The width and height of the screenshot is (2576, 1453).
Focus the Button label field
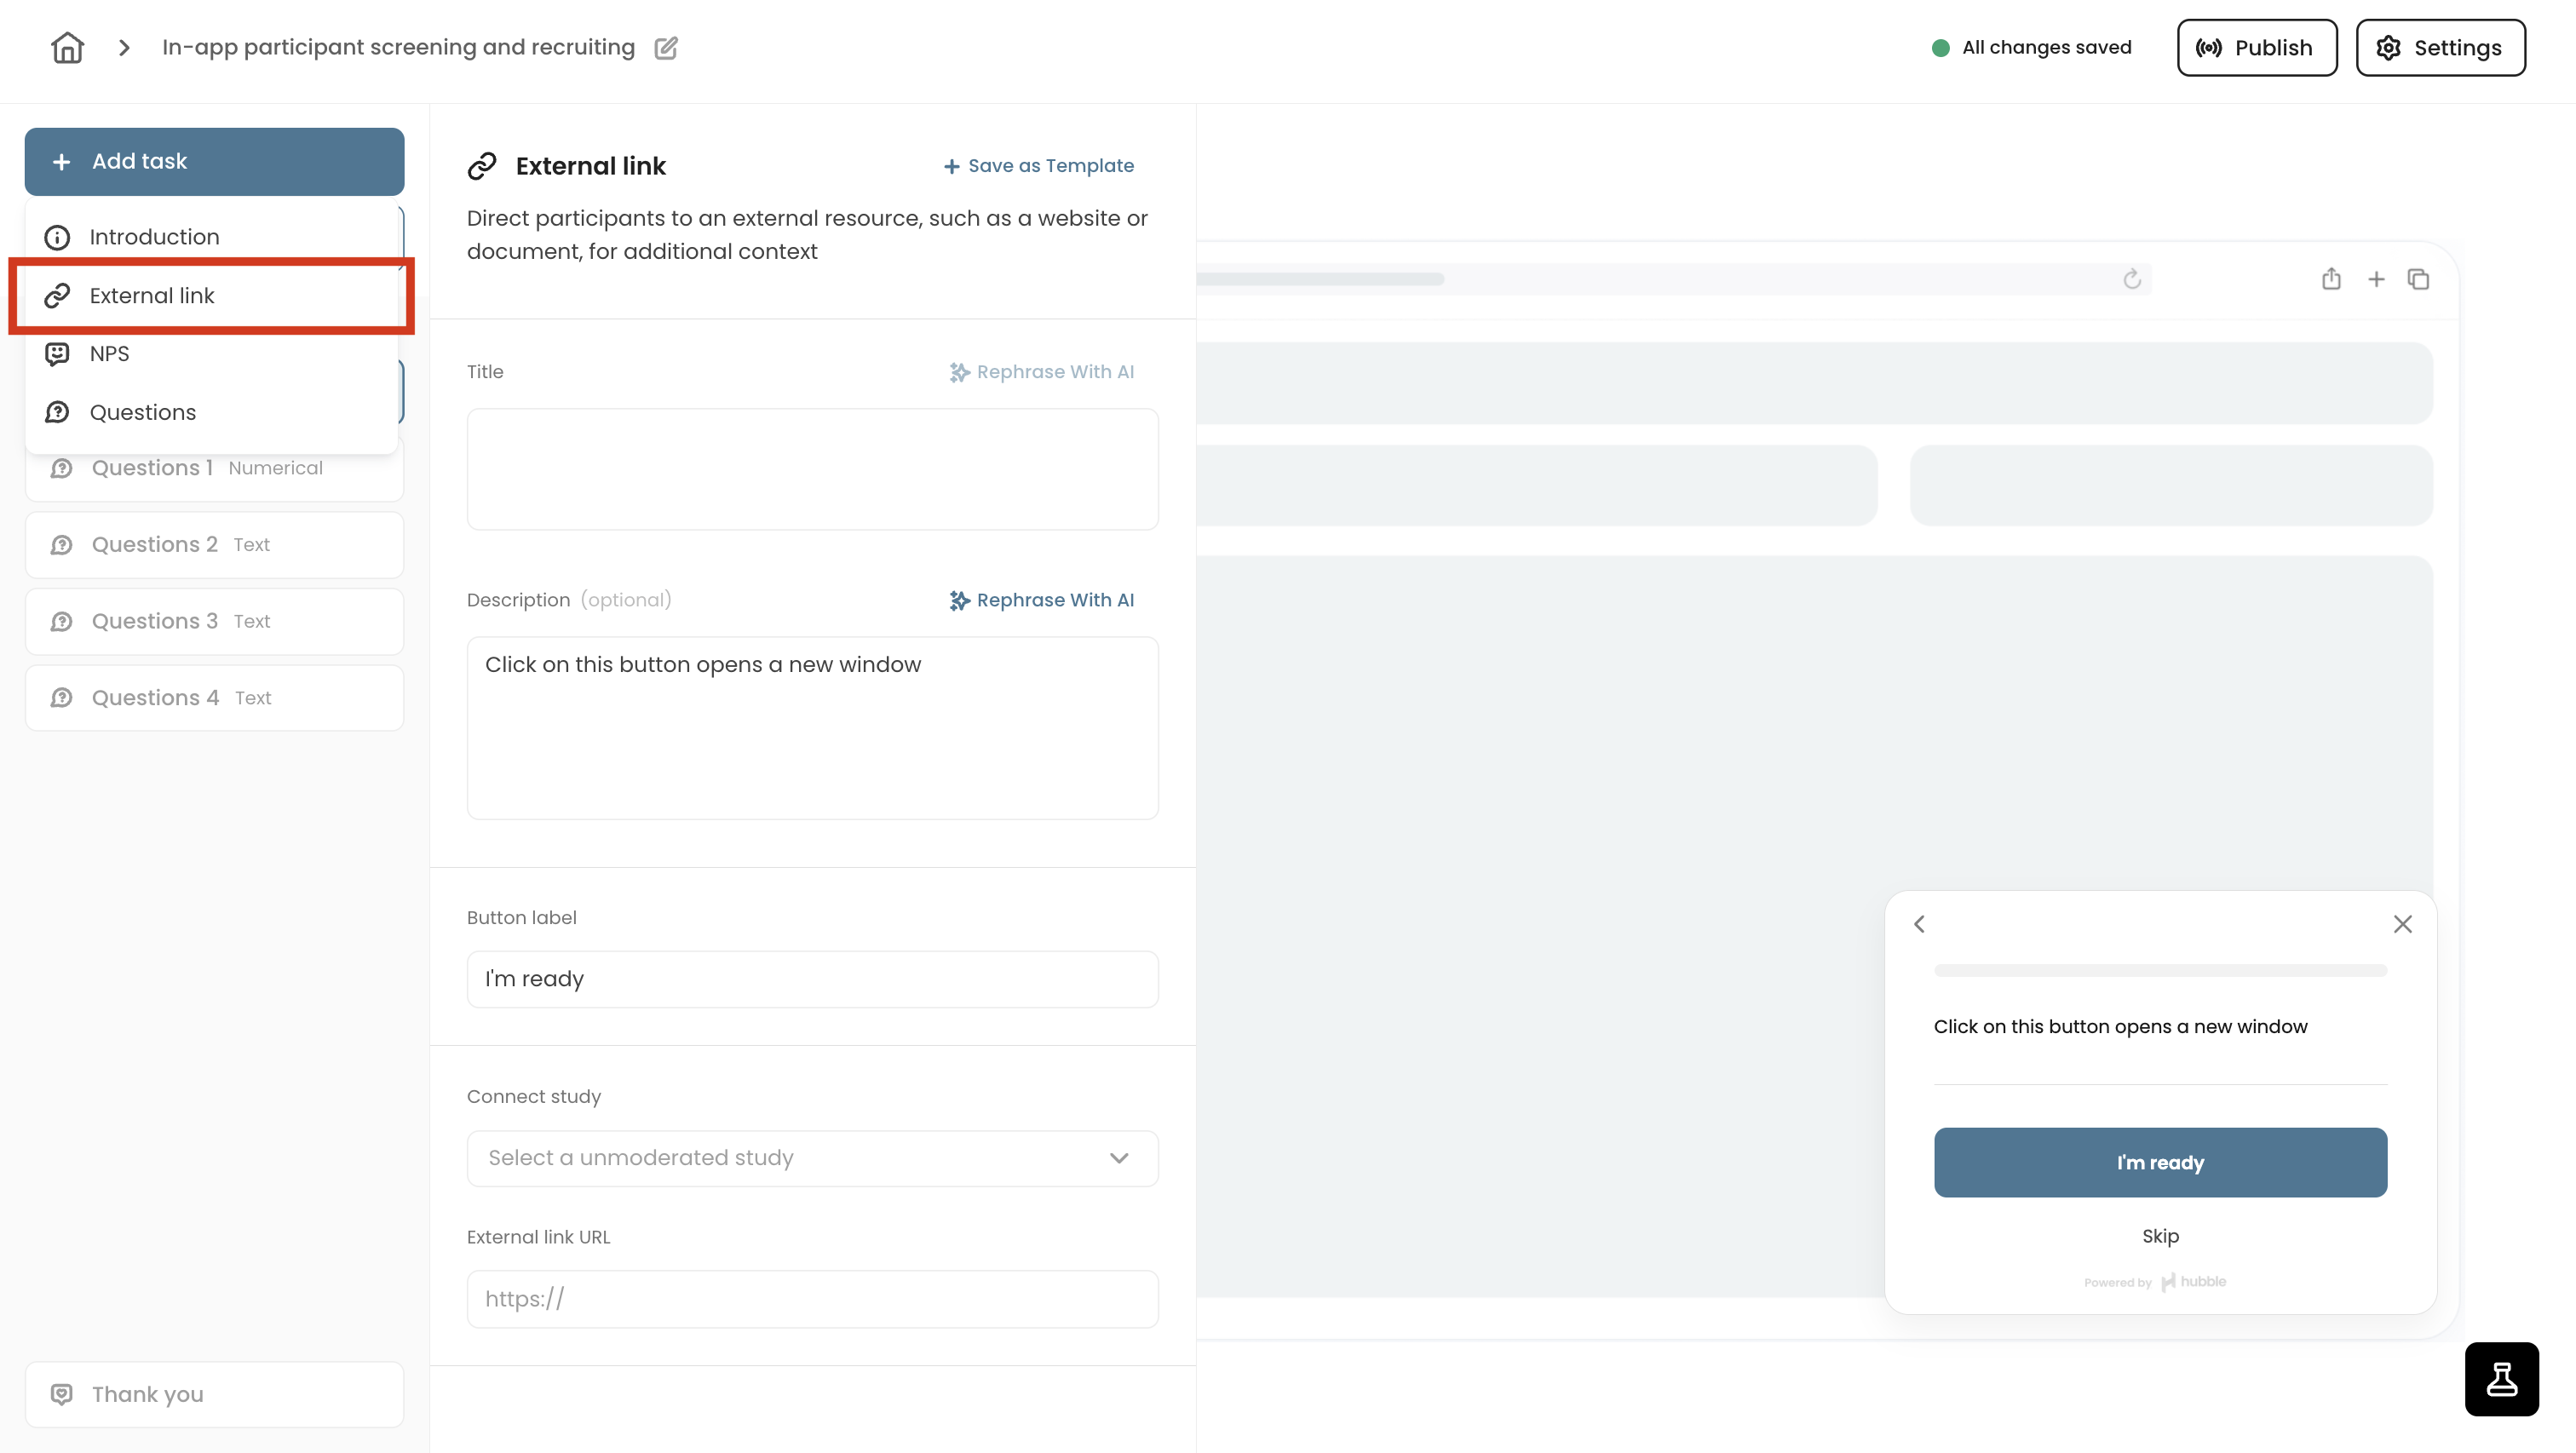pyautogui.click(x=812, y=979)
